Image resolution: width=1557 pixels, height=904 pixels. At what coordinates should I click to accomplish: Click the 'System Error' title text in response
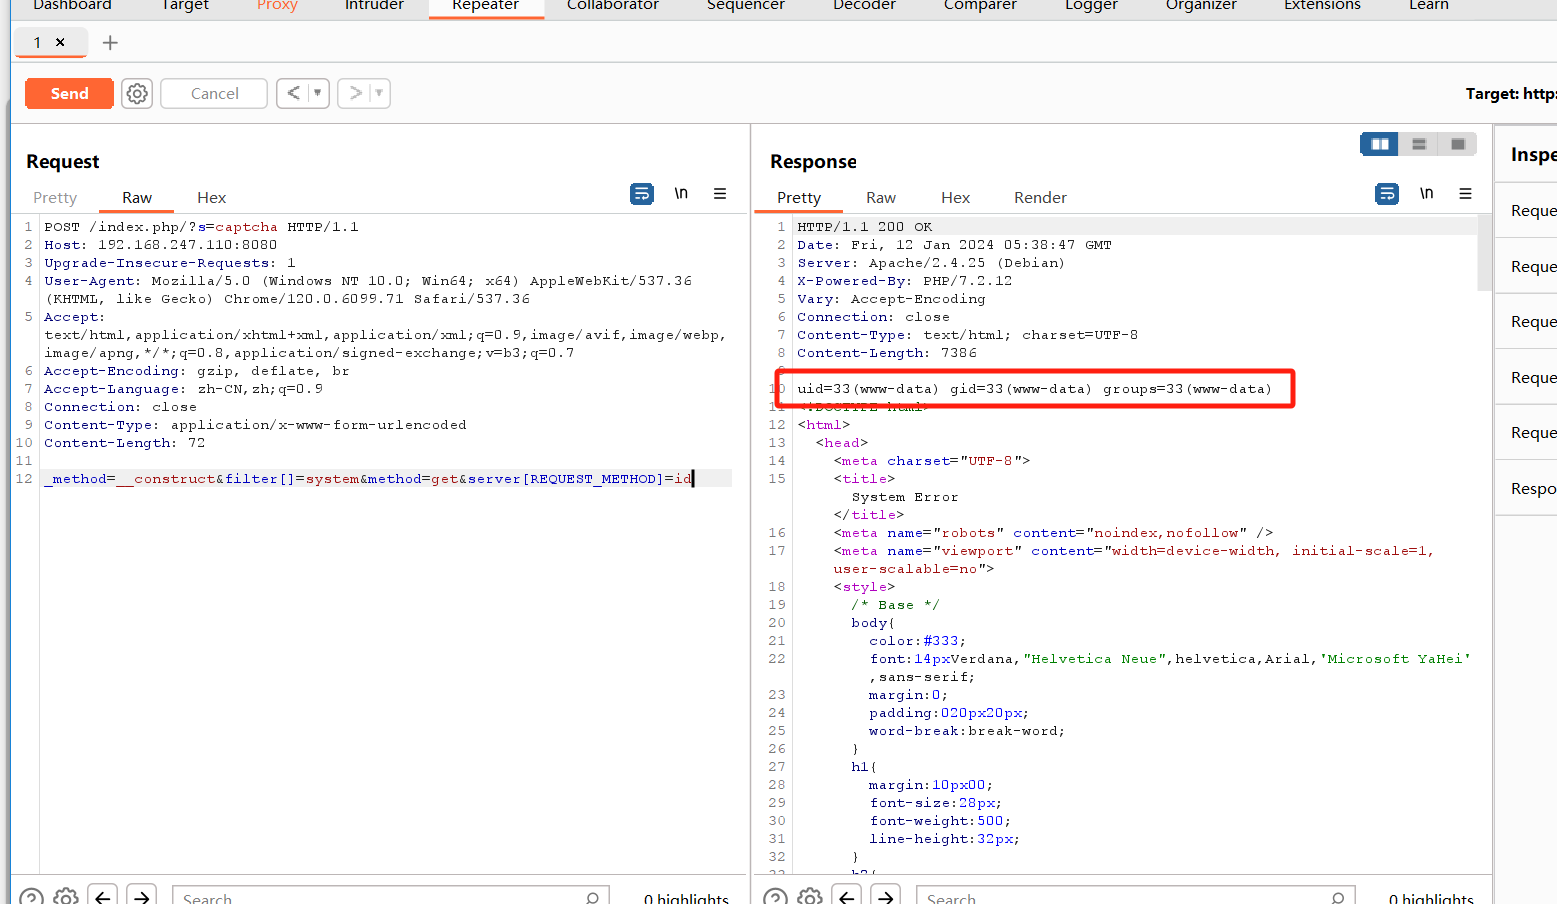click(904, 497)
